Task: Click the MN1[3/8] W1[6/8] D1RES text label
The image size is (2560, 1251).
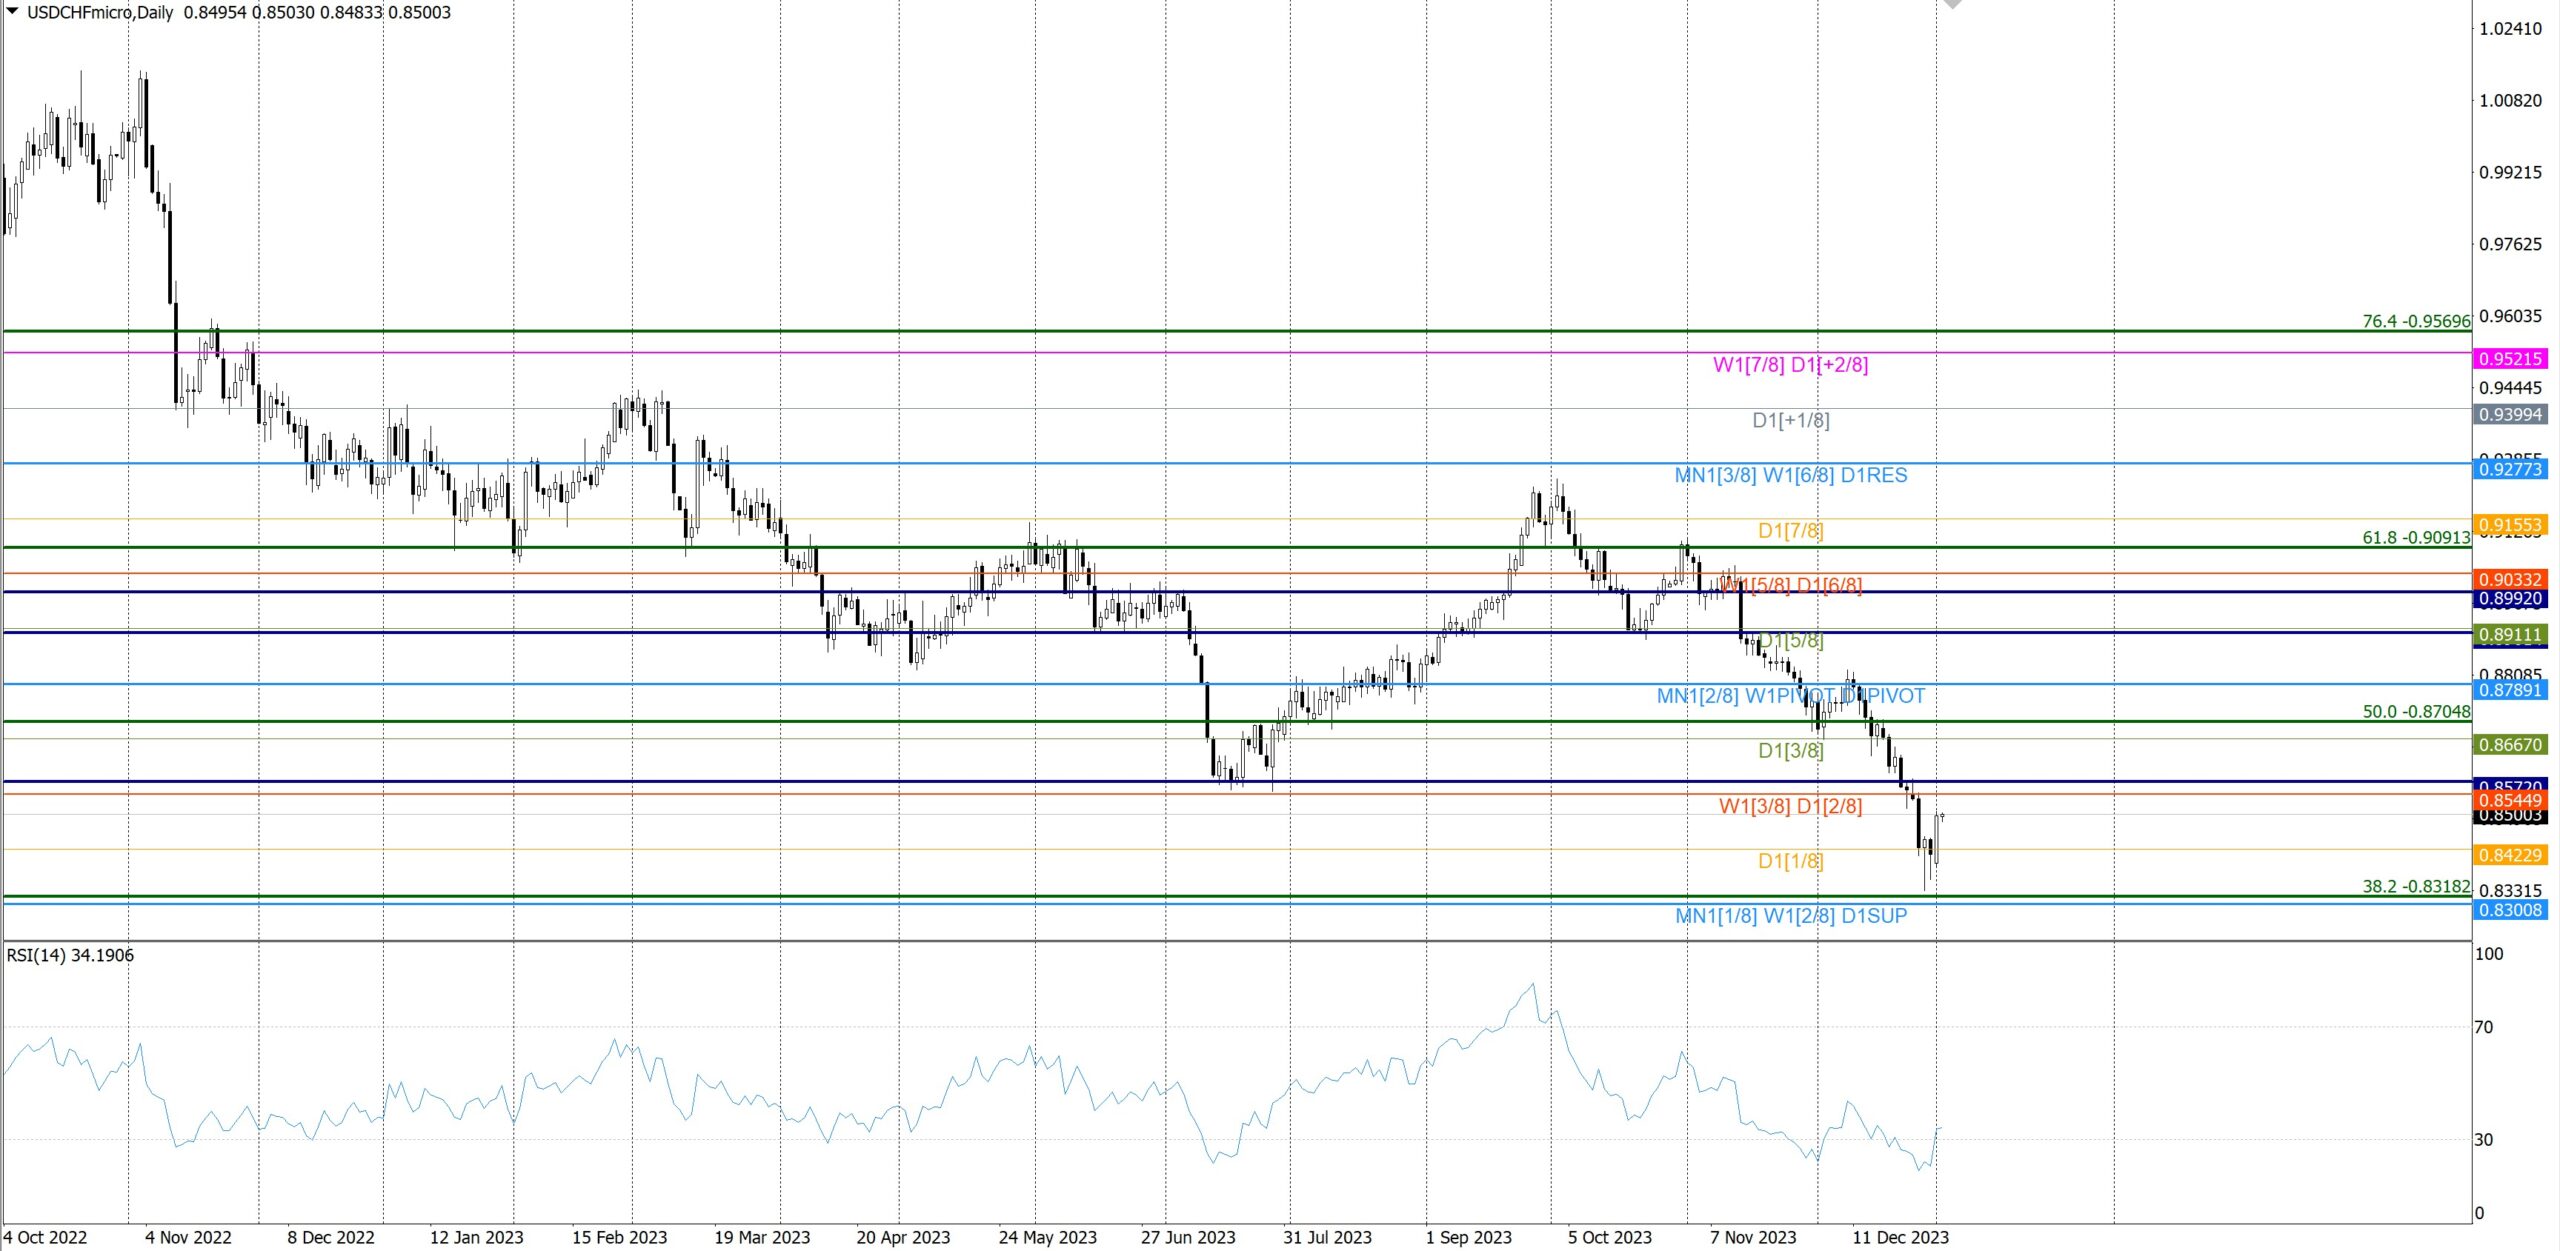Action: (1790, 475)
